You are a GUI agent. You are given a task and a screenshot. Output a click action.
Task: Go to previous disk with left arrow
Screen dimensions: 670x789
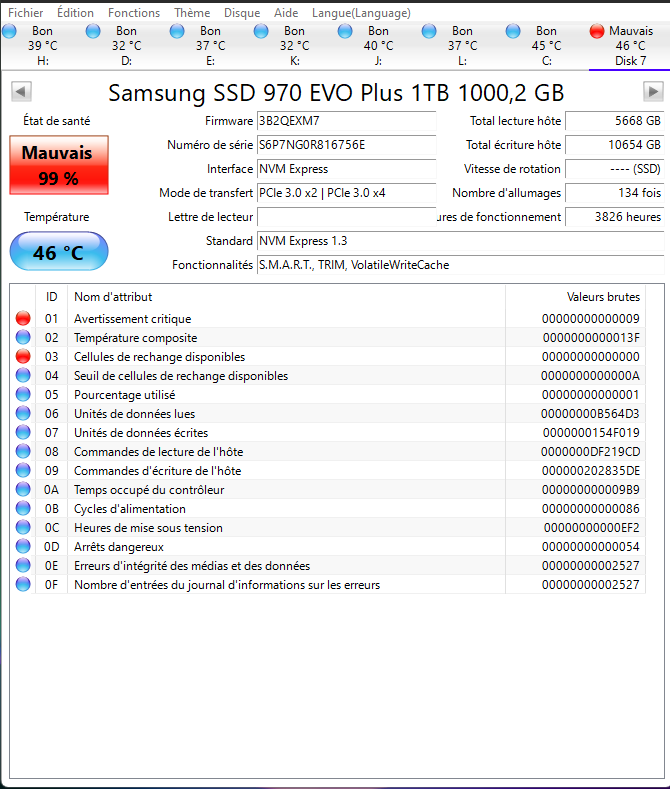[21, 92]
